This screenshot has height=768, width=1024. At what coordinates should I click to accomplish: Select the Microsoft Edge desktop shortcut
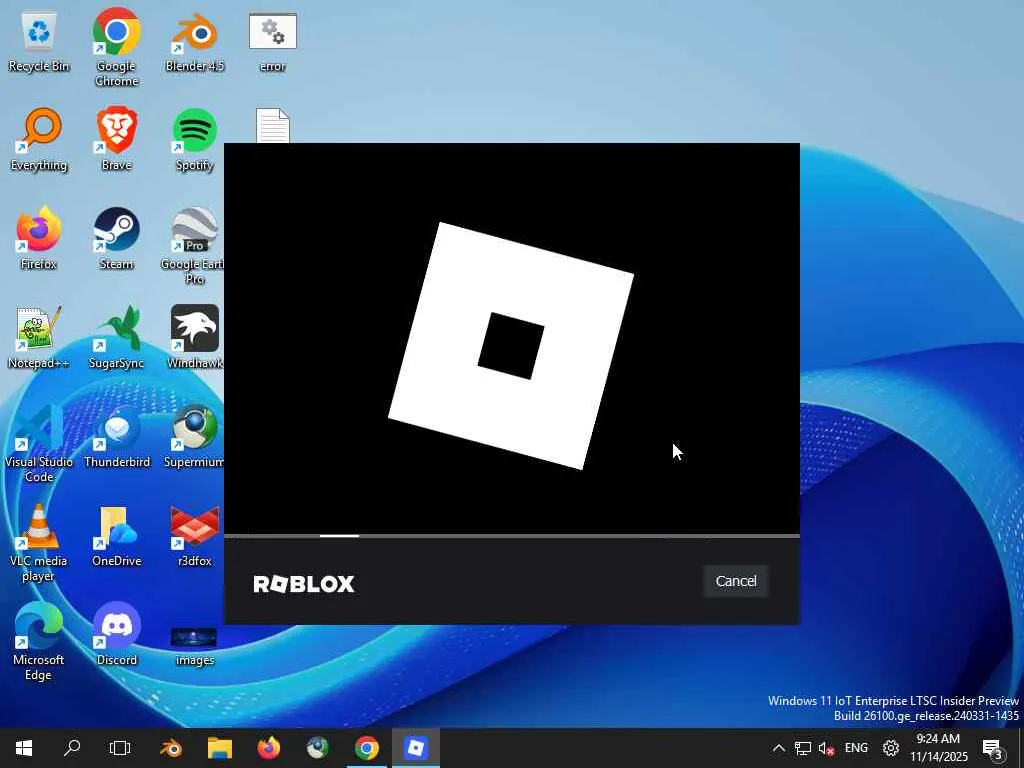click(39, 641)
